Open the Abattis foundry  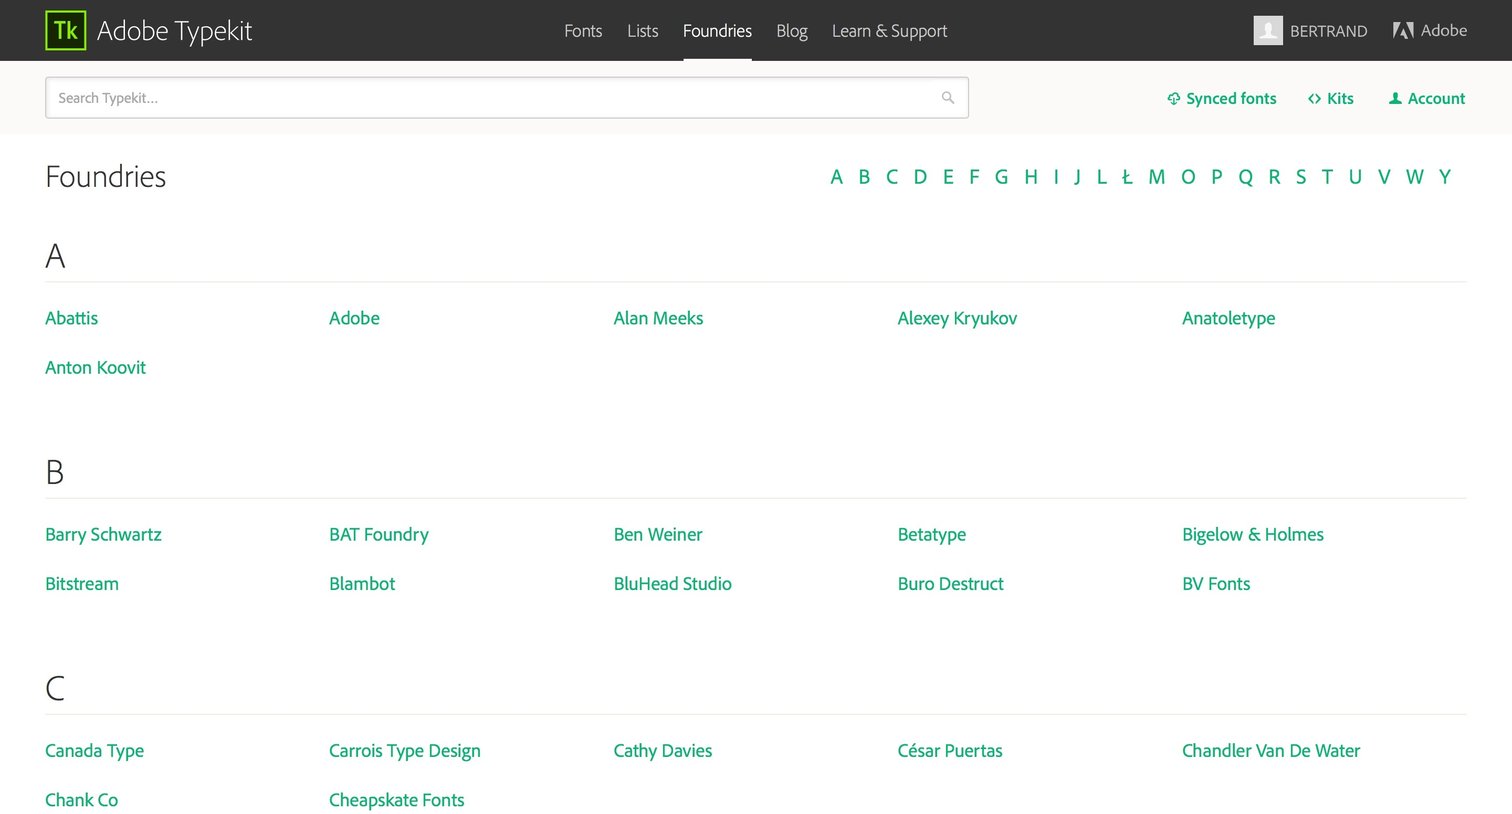(x=71, y=318)
